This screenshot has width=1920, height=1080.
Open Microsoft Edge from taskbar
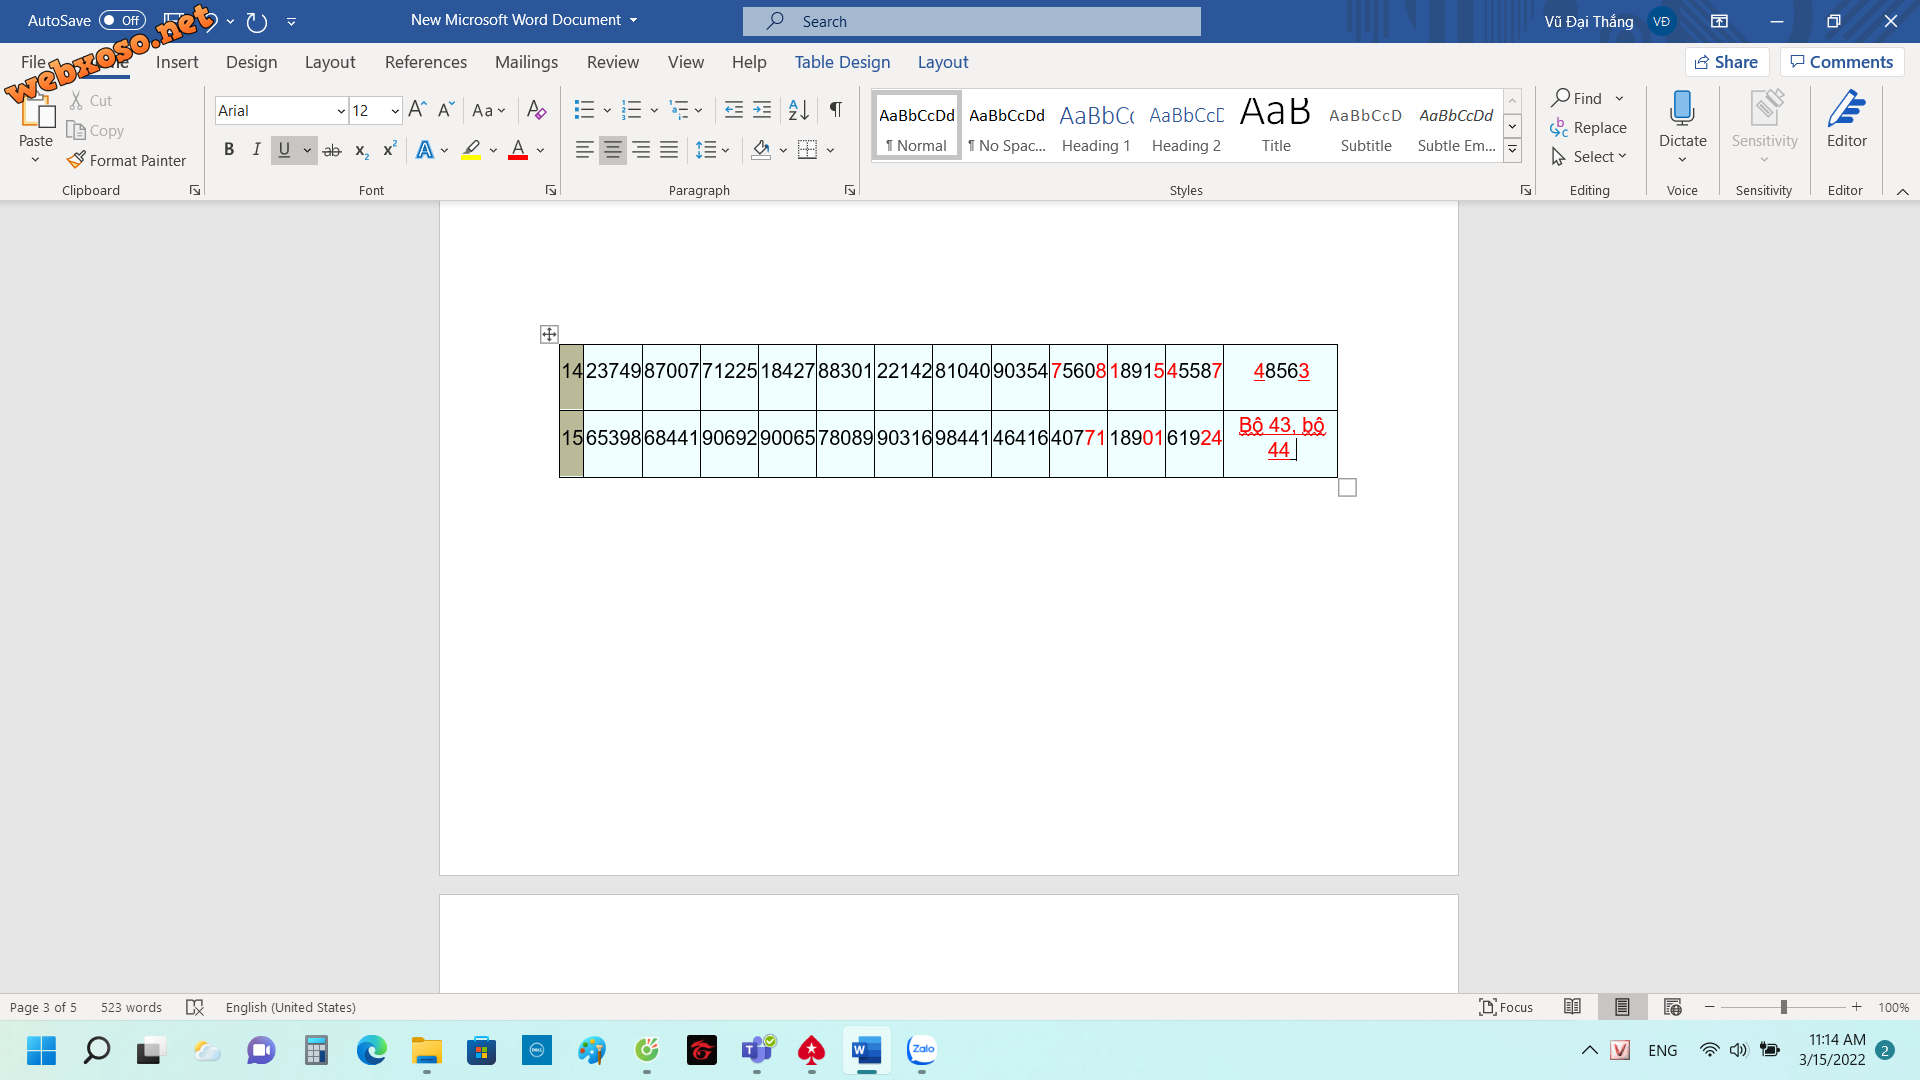pyautogui.click(x=371, y=1050)
